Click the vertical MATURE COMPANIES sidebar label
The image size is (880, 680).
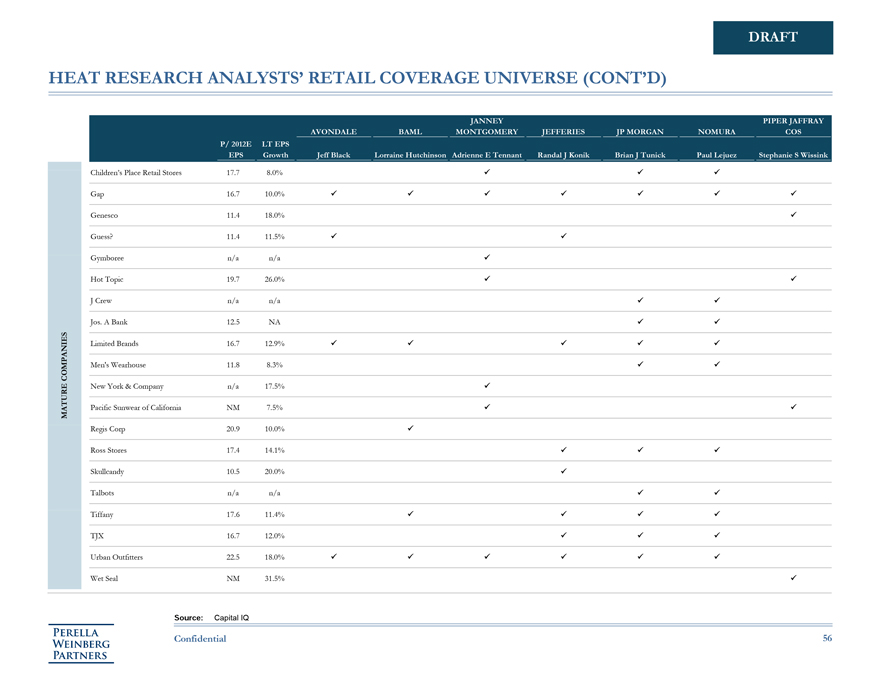click(66, 375)
